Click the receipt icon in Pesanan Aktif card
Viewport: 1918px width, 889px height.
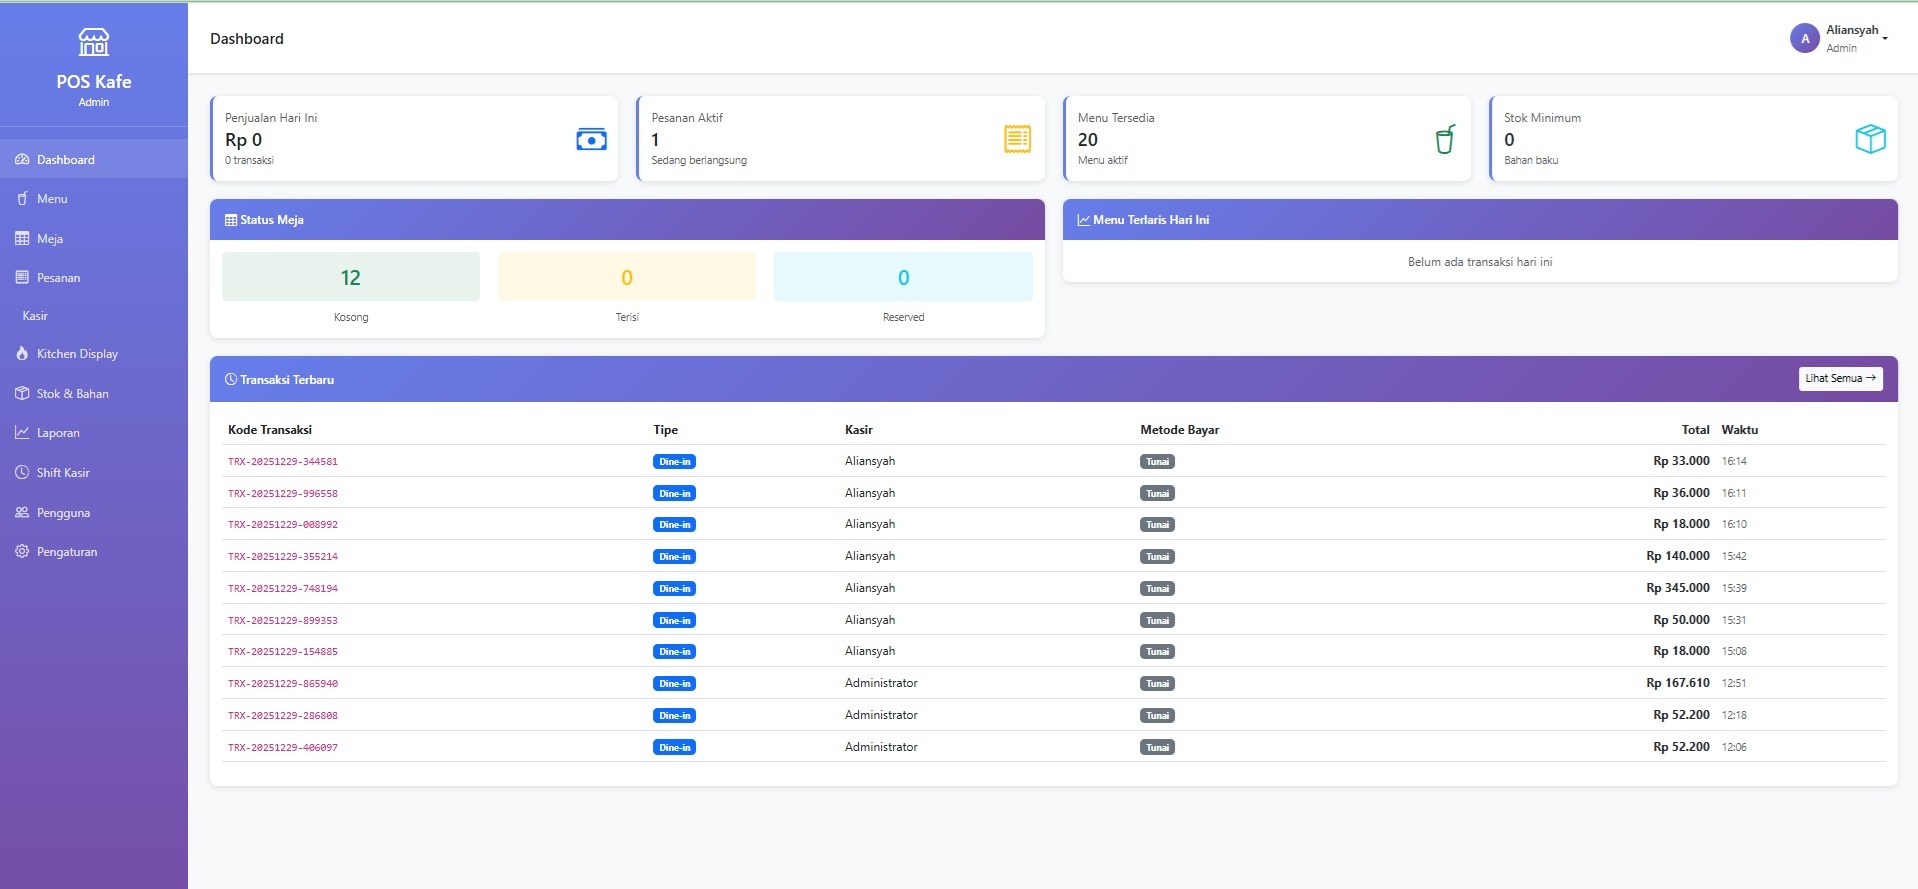click(x=1017, y=140)
